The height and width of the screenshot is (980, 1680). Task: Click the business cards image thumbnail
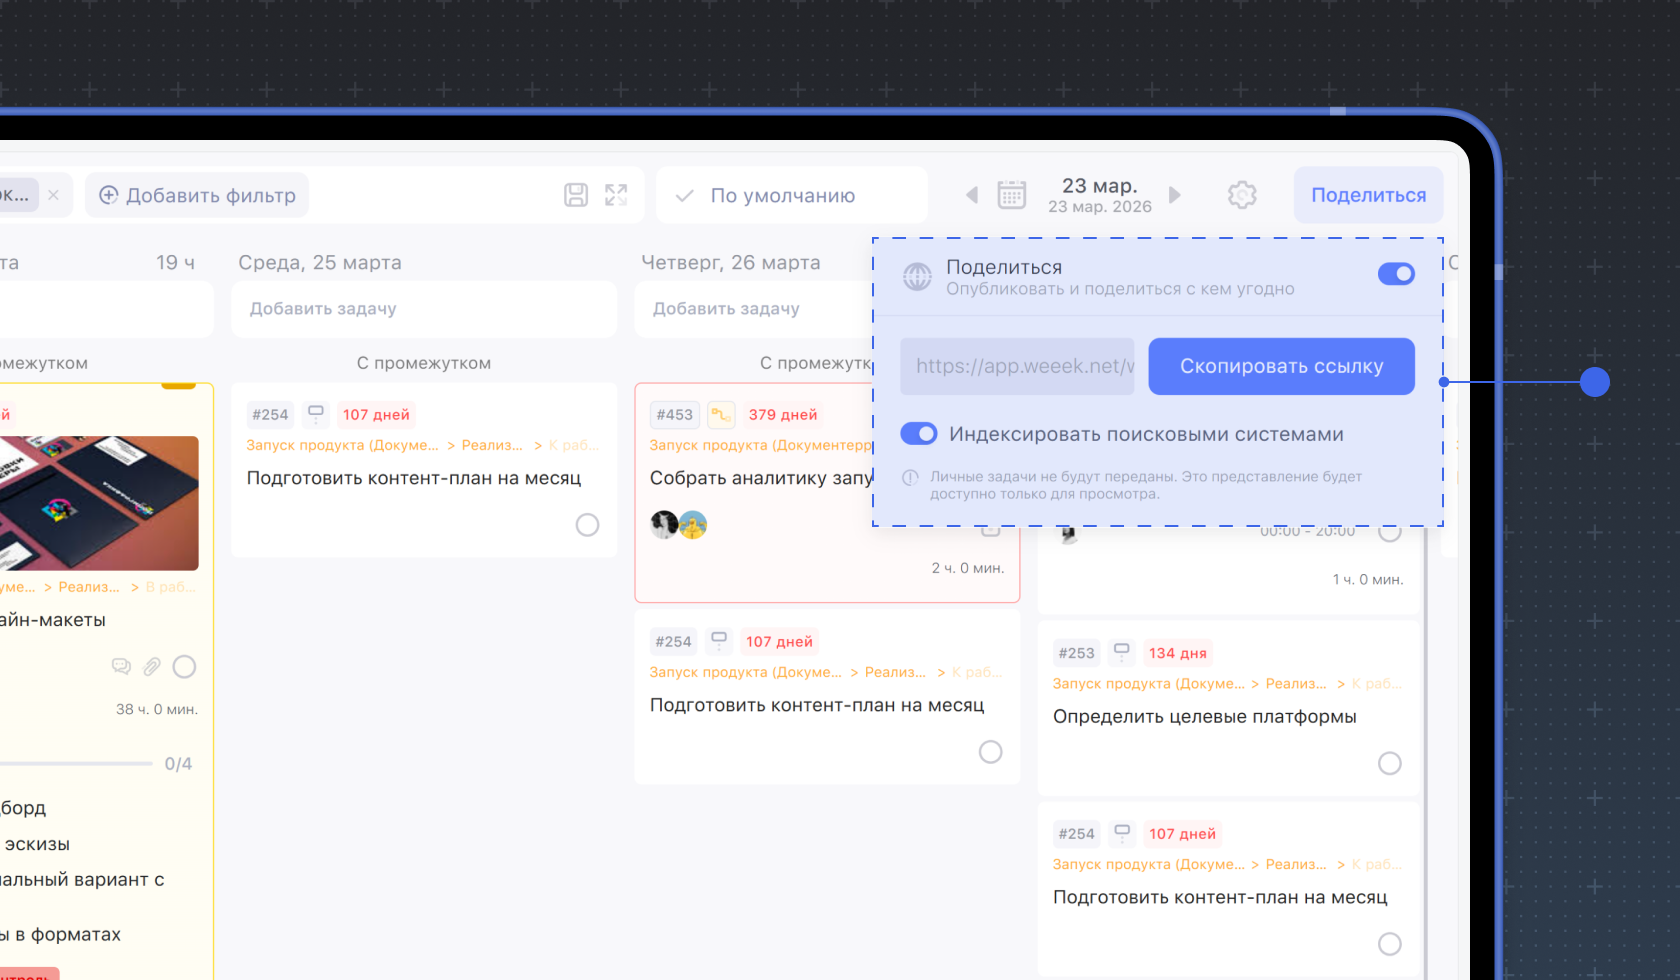[98, 503]
